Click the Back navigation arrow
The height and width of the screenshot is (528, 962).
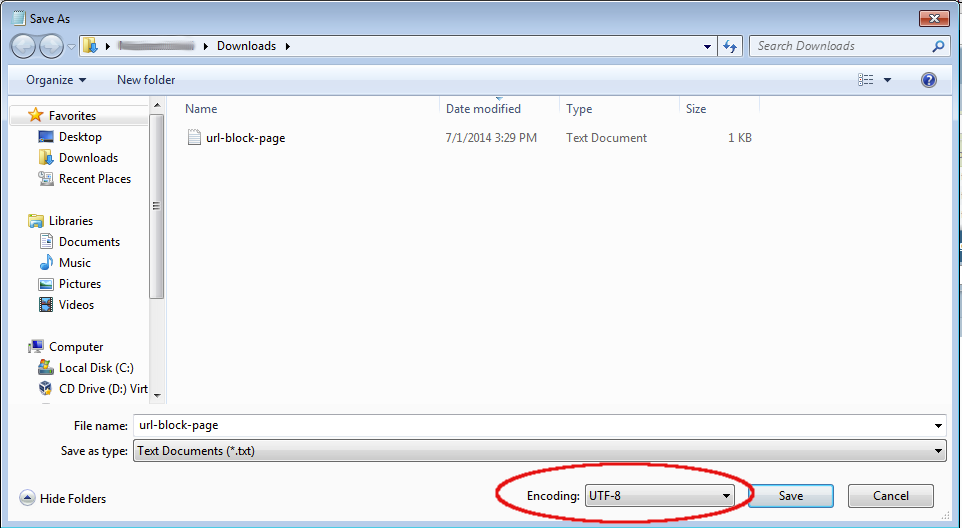[x=24, y=46]
